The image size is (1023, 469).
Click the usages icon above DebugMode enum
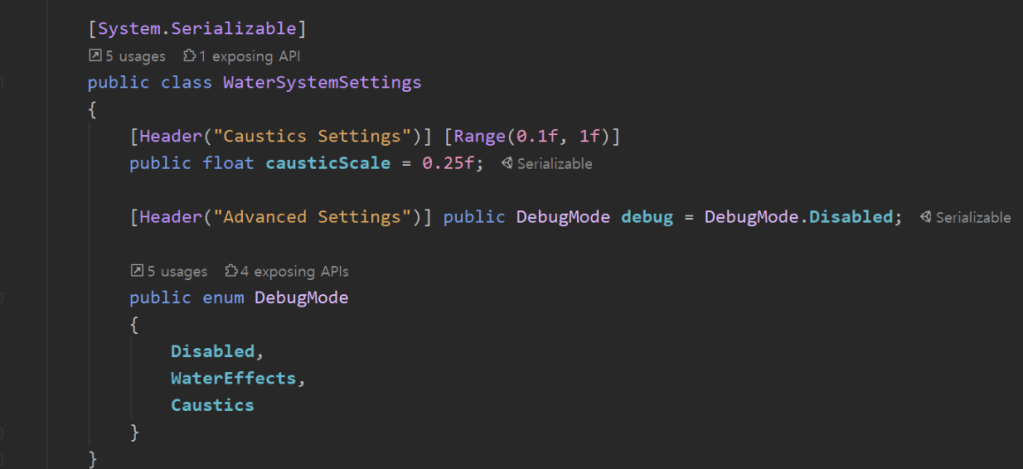137,271
